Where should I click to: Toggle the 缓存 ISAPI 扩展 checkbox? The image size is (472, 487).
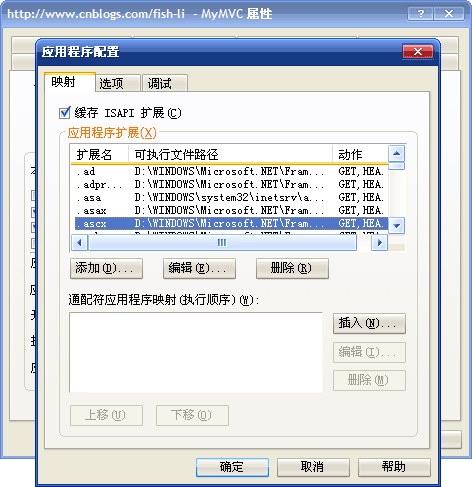pos(65,113)
